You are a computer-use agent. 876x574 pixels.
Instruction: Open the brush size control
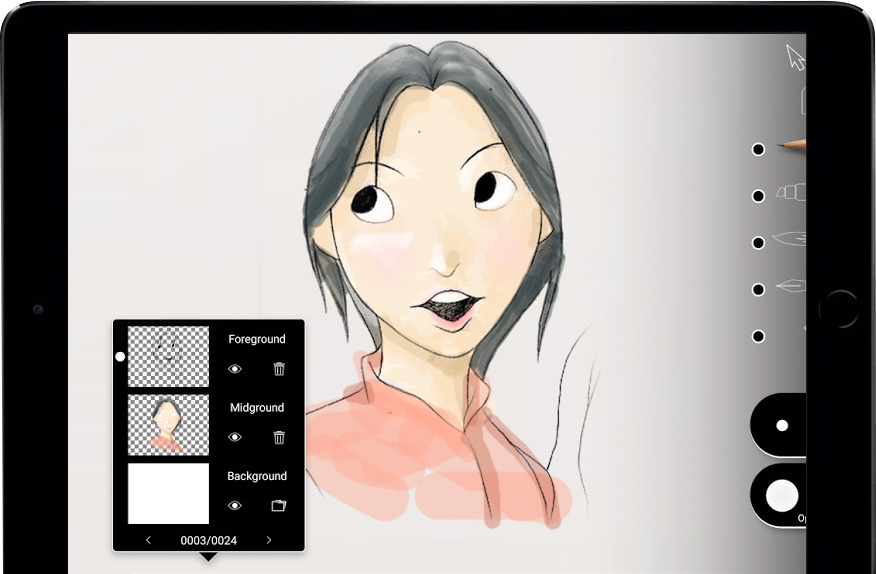click(x=780, y=425)
